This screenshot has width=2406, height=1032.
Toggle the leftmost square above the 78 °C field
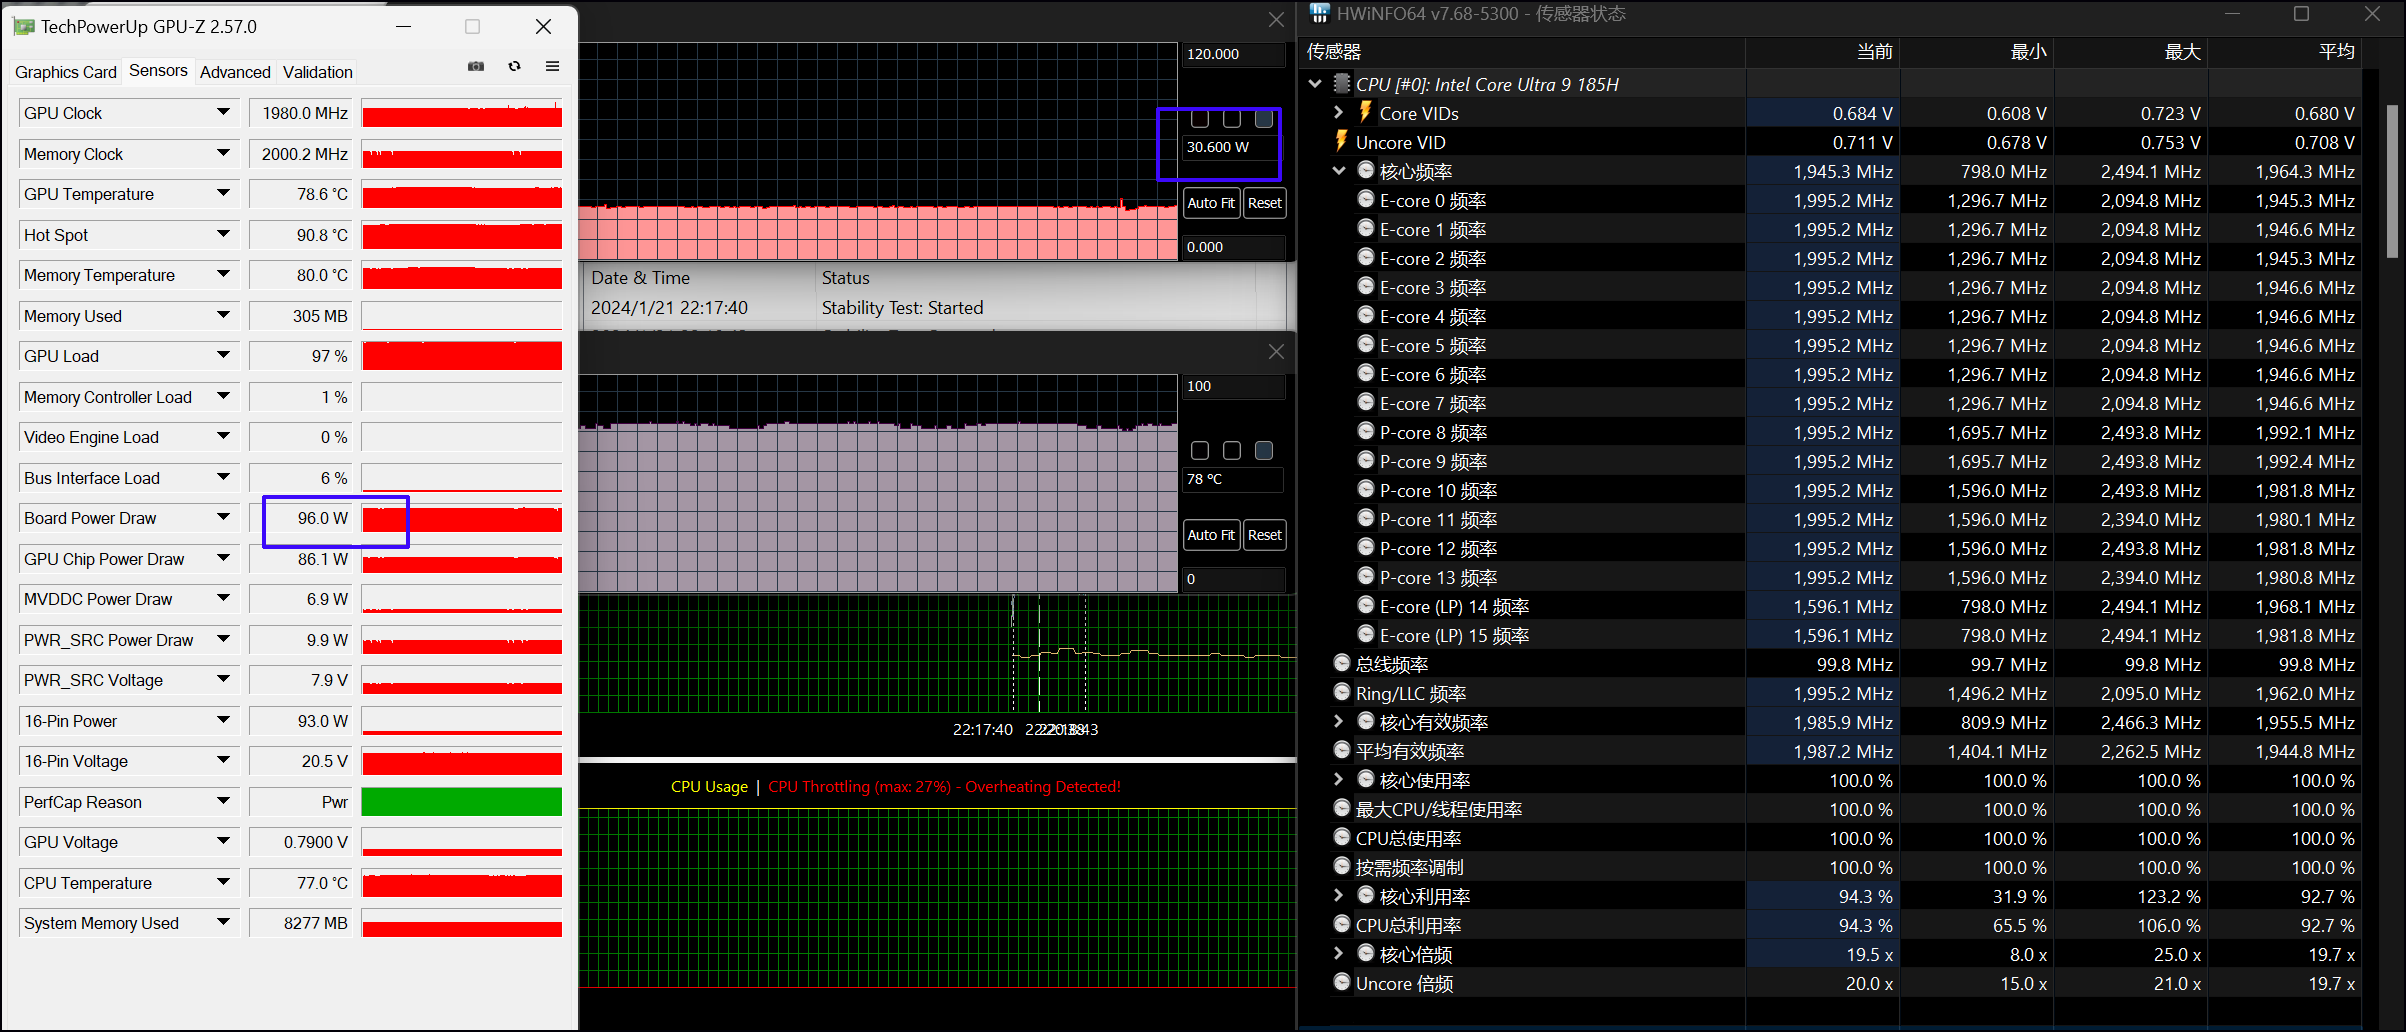pyautogui.click(x=1200, y=451)
